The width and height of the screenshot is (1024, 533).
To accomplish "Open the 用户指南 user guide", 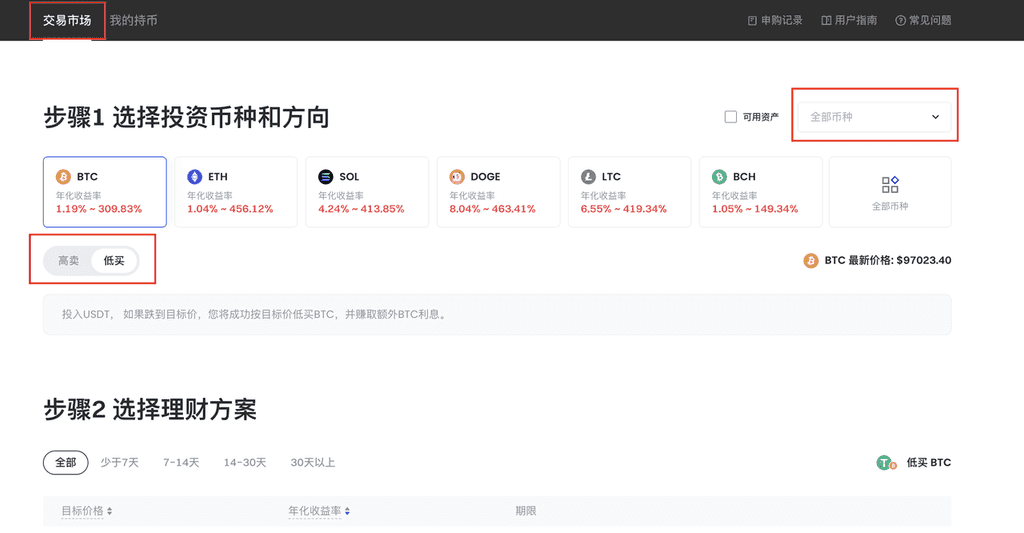I will 849,20.
